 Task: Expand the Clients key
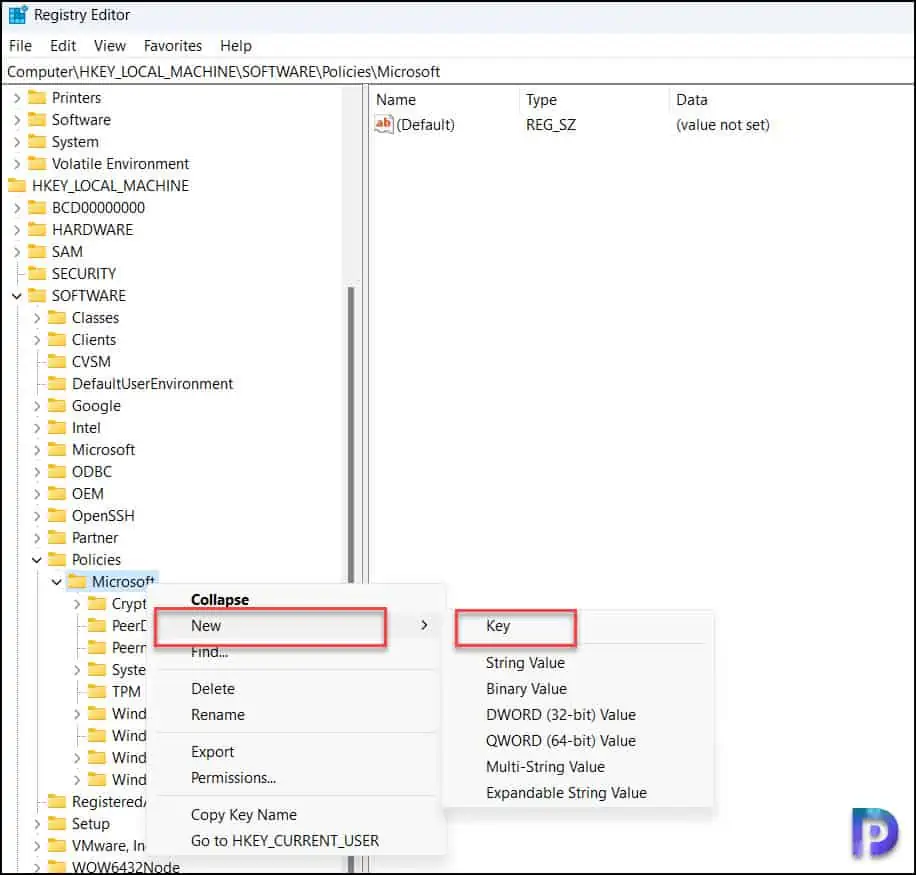(37, 339)
